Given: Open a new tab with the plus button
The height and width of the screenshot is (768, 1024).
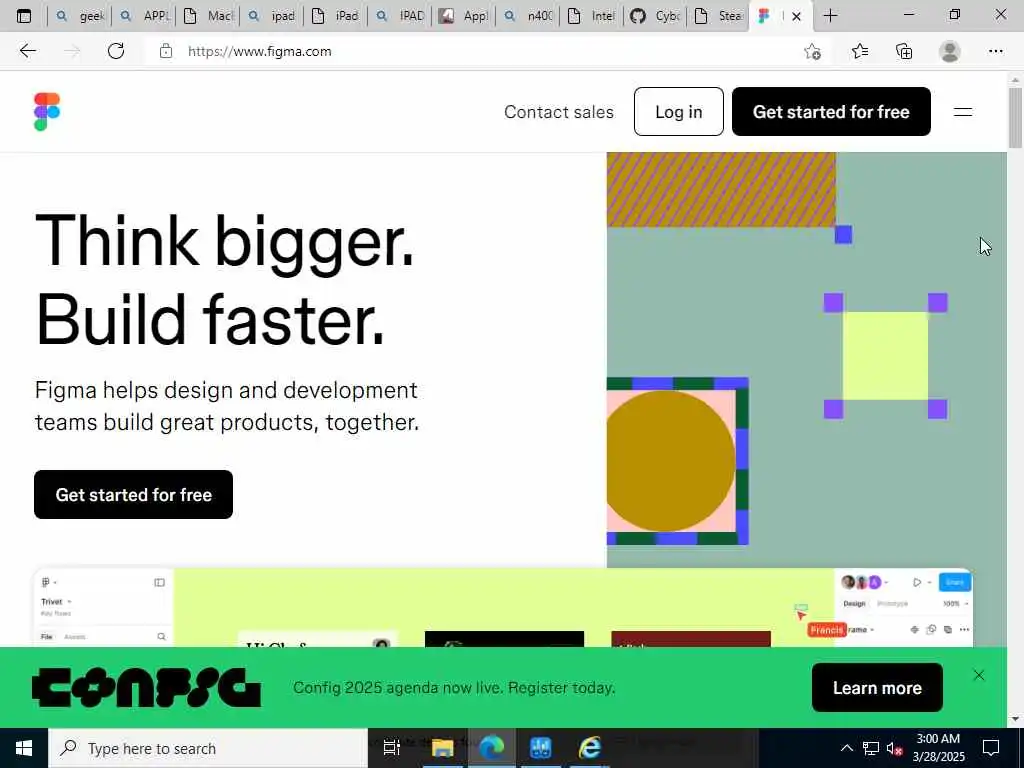Looking at the screenshot, I should pos(830,16).
